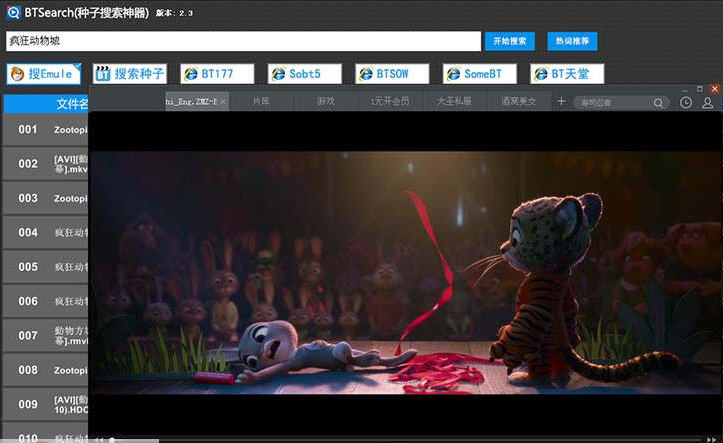Select the 搜索种子 search source
This screenshot has height=443, width=723.
(x=130, y=74)
